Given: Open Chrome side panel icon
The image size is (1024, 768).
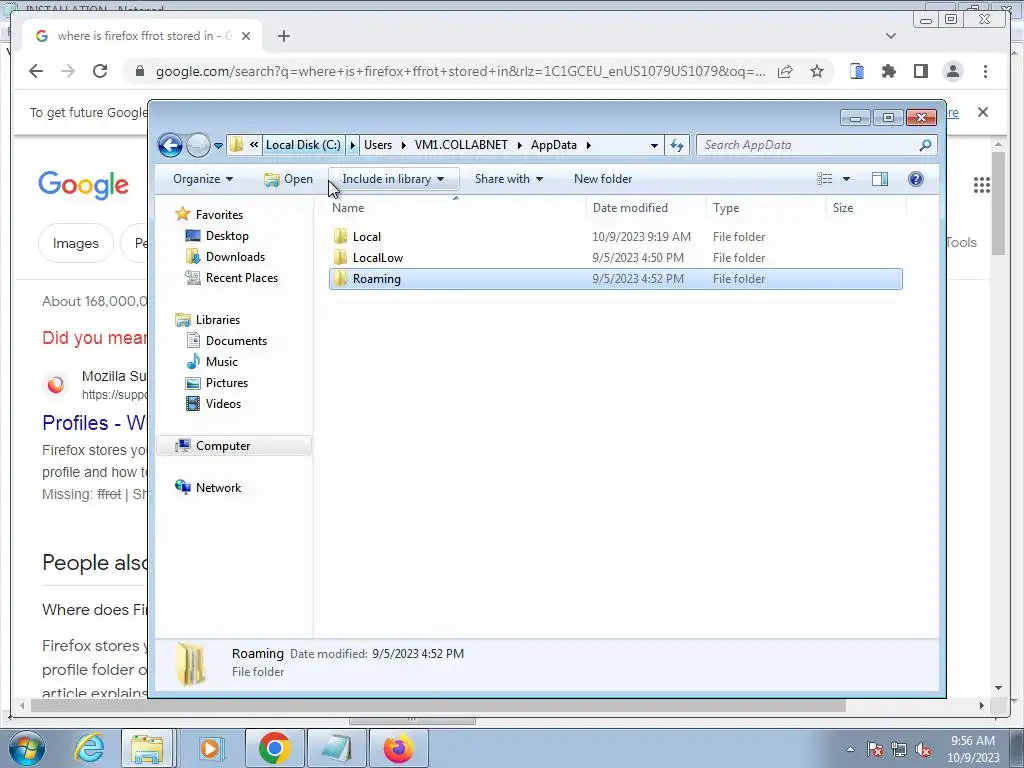Looking at the screenshot, I should (x=920, y=71).
